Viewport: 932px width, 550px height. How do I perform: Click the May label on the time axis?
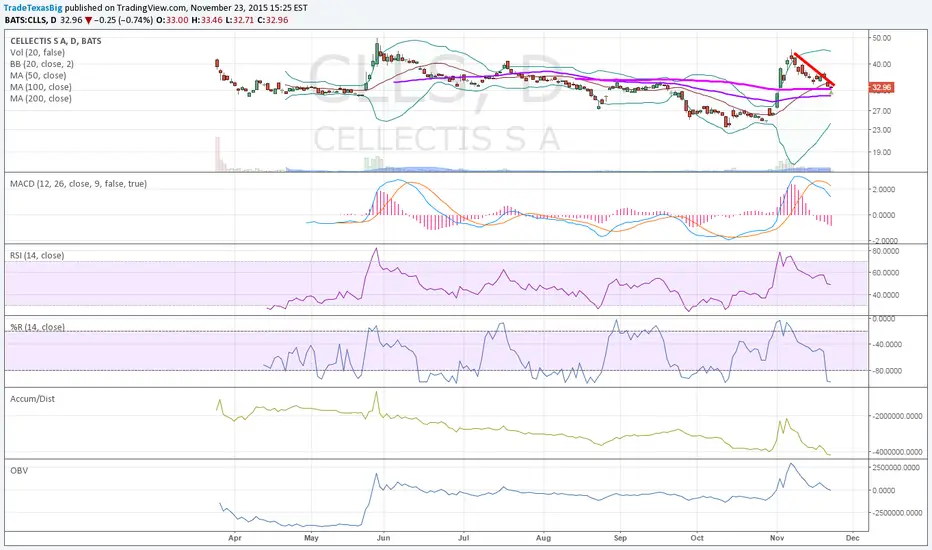tap(311, 538)
